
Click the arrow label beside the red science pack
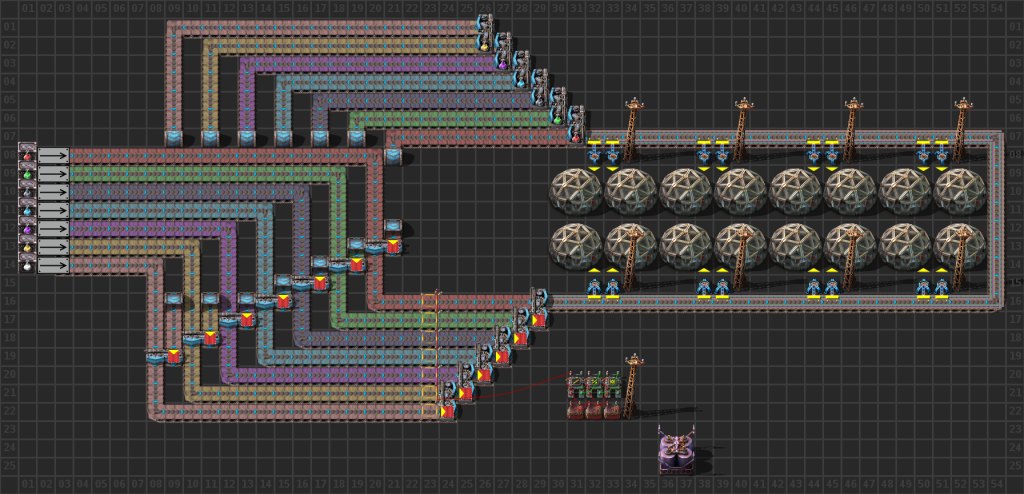(54, 156)
